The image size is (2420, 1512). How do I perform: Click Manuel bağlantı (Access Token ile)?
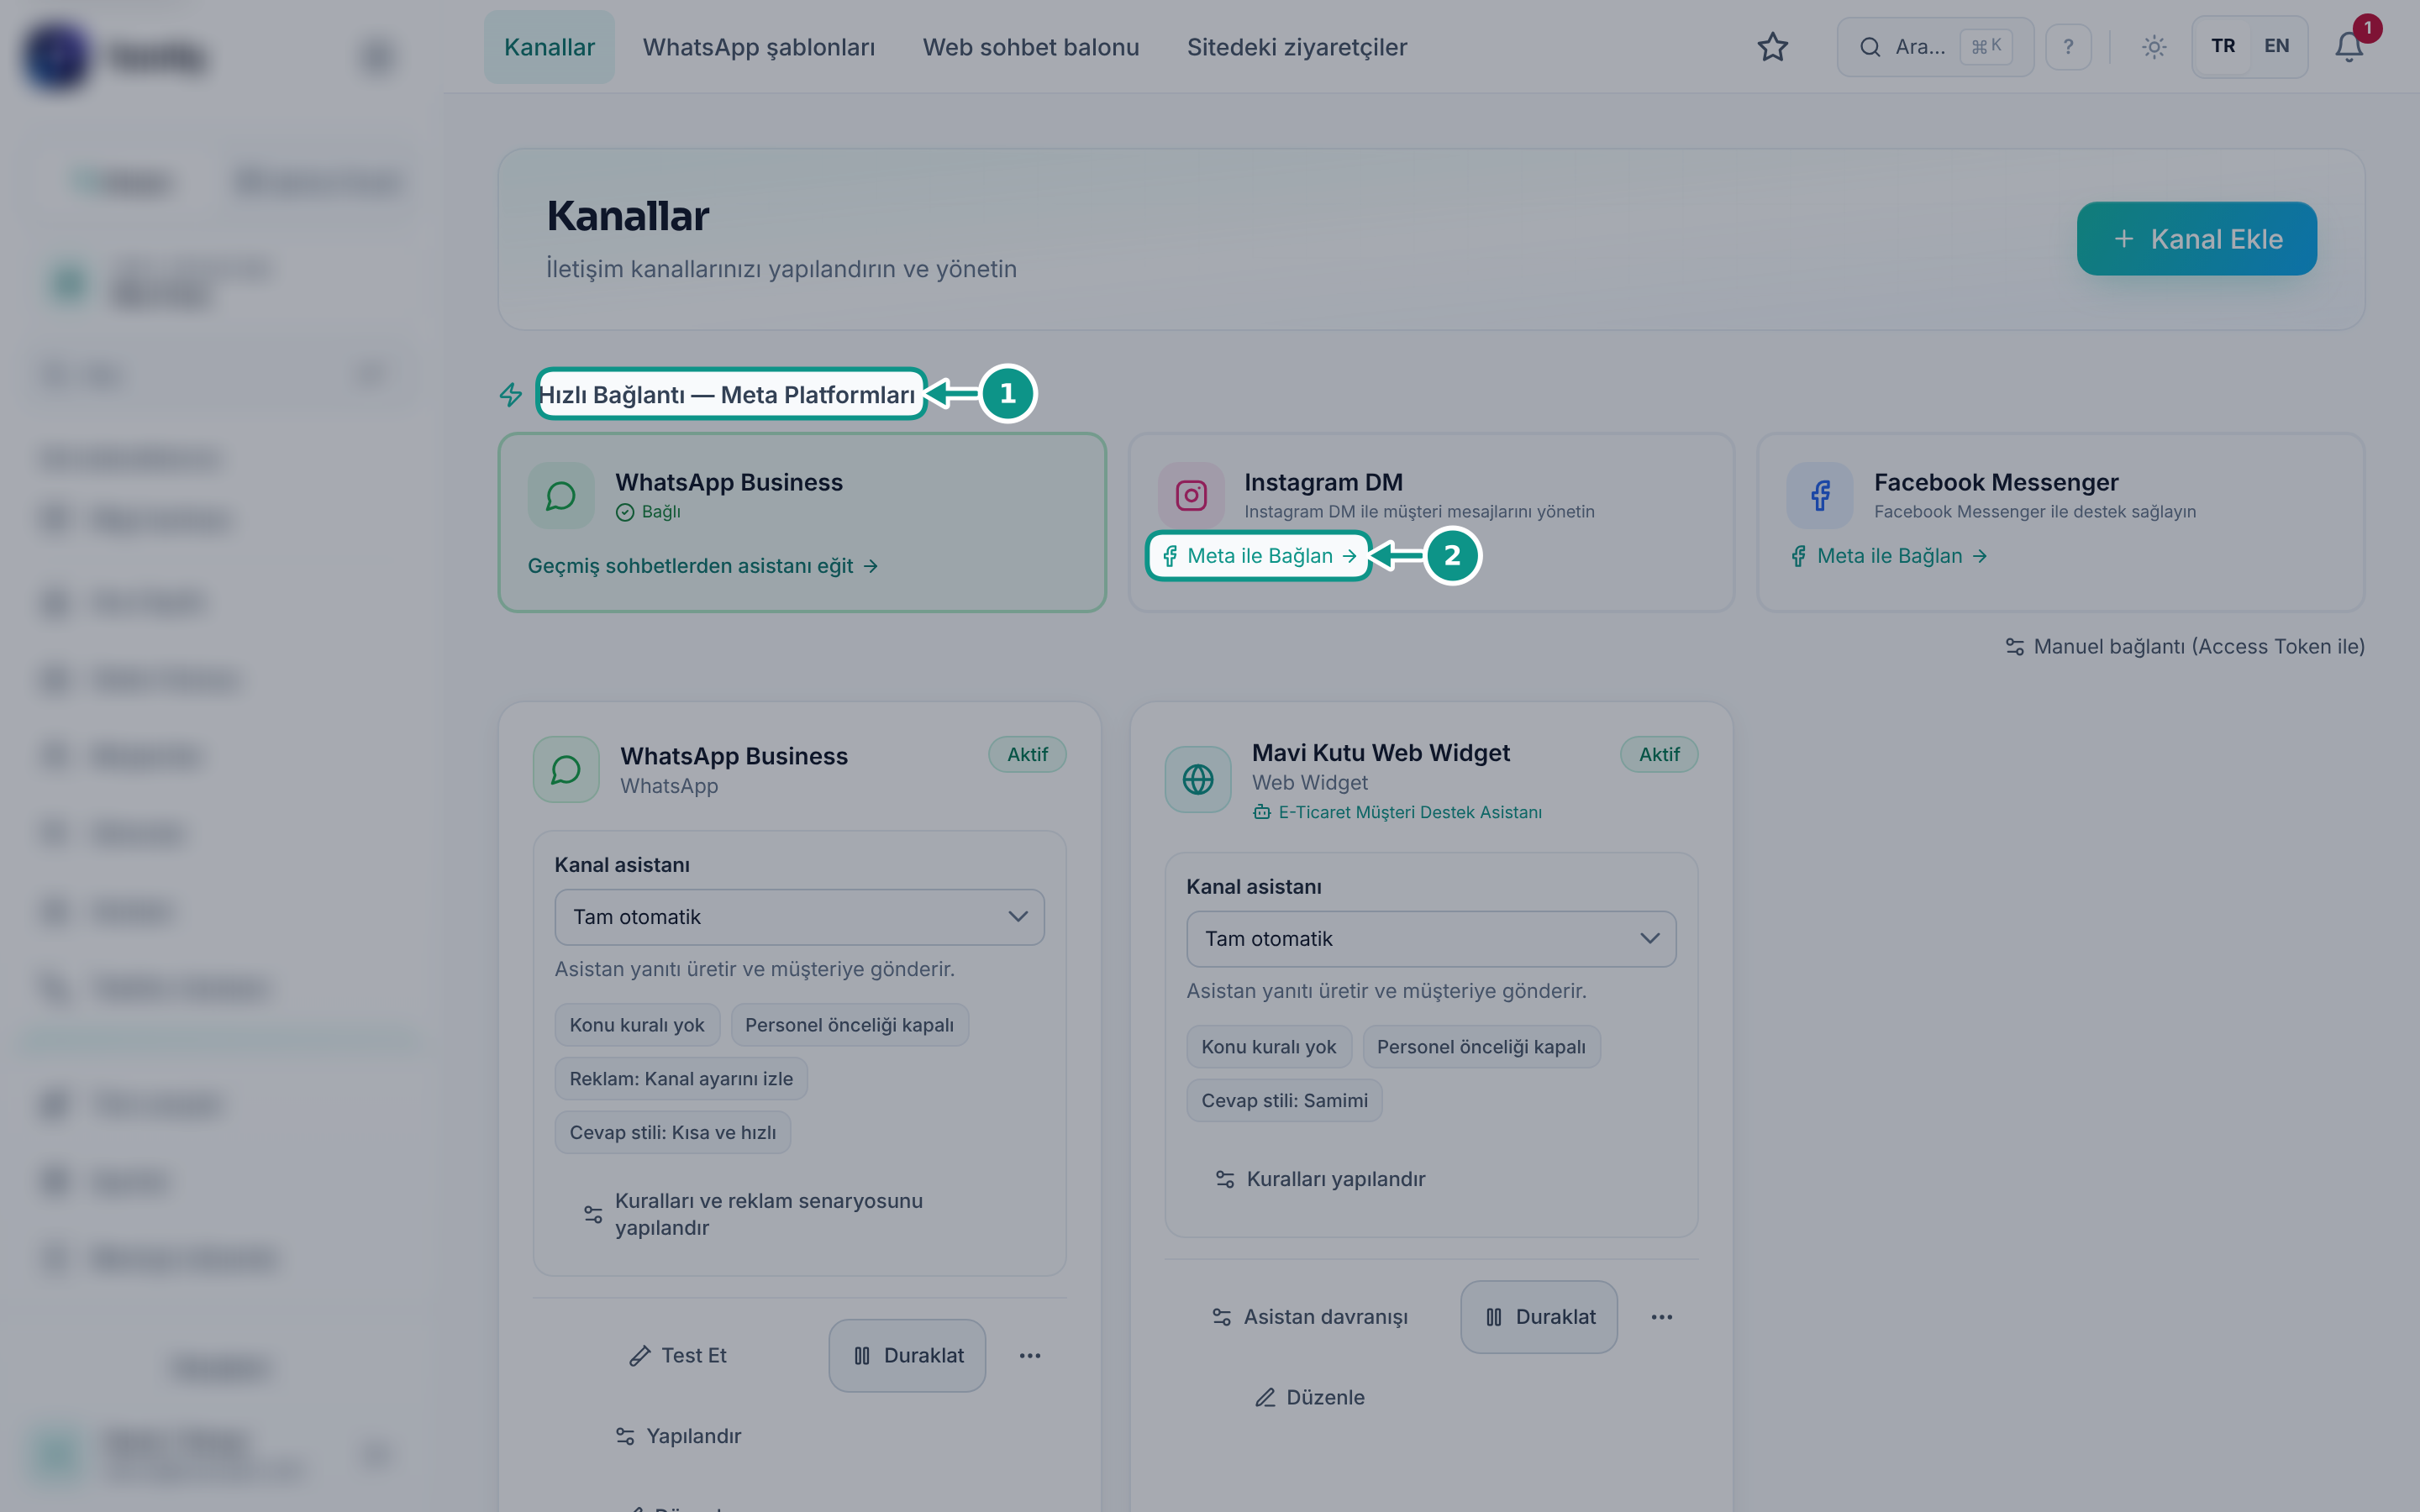tap(2185, 647)
